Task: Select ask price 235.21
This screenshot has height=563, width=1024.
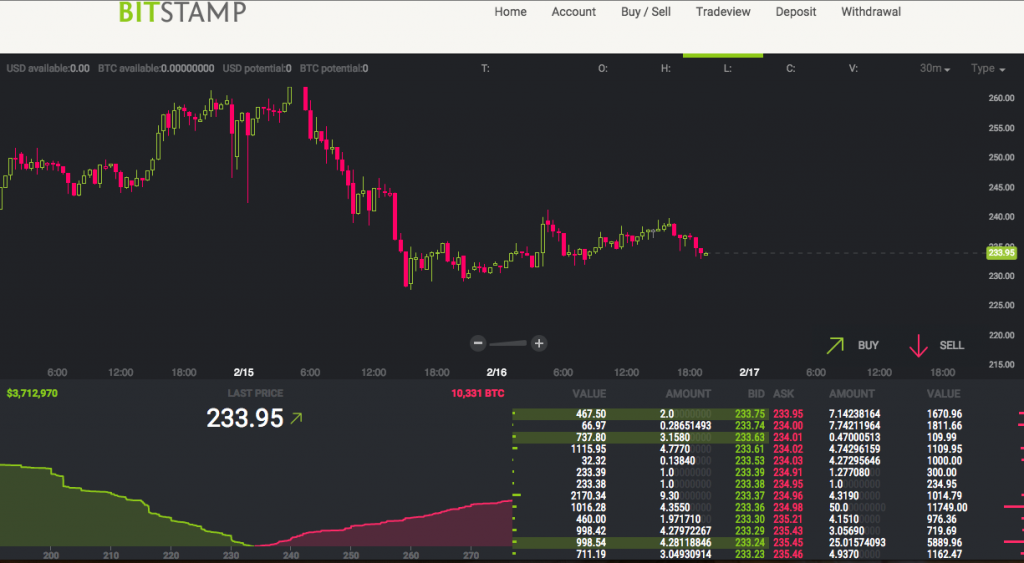Action: [x=788, y=519]
